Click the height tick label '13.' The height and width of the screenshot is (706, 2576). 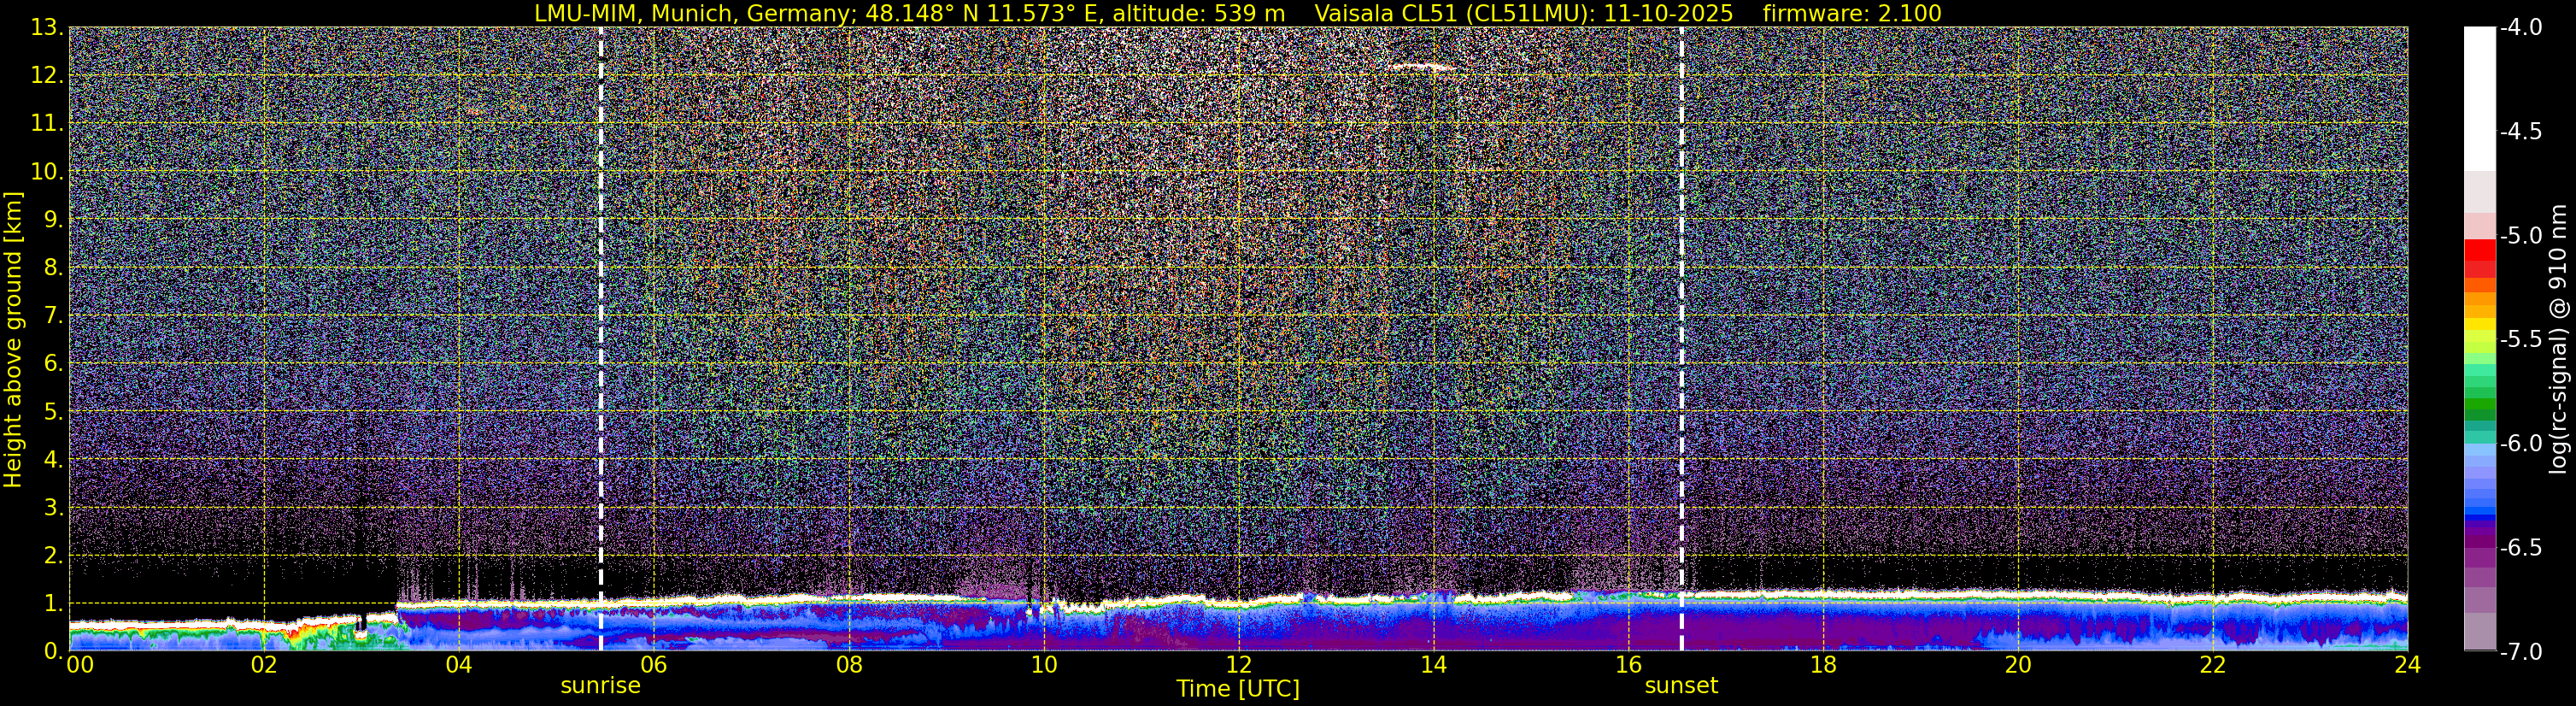click(46, 28)
